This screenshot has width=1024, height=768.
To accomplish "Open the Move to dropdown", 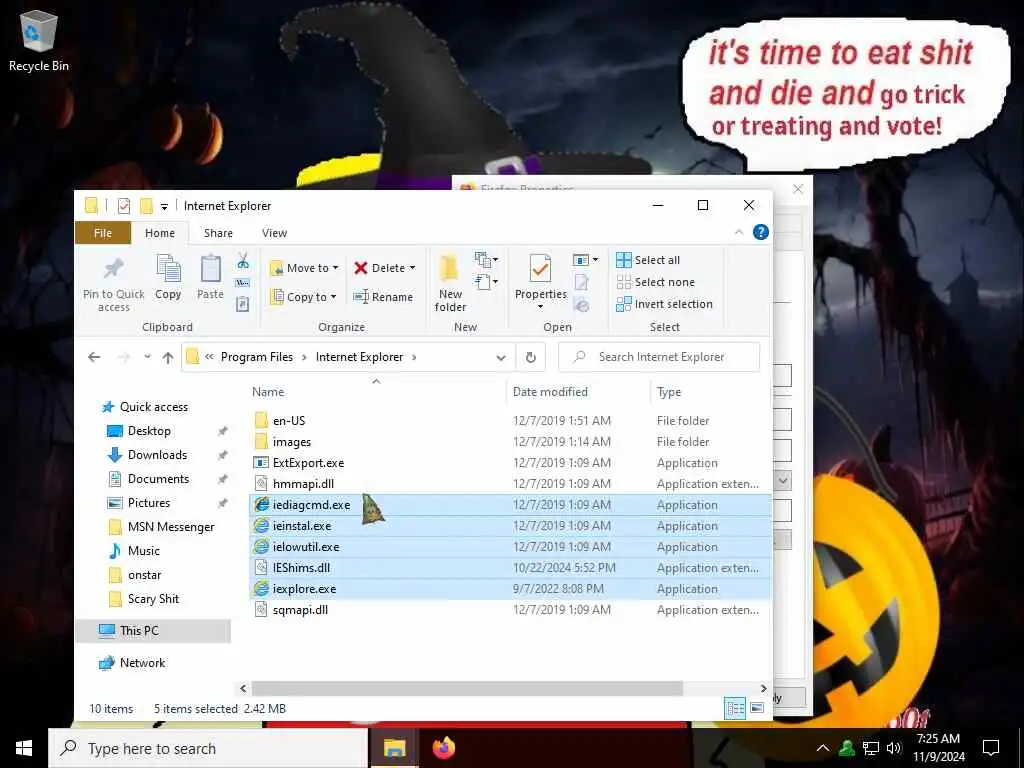I will click(304, 268).
